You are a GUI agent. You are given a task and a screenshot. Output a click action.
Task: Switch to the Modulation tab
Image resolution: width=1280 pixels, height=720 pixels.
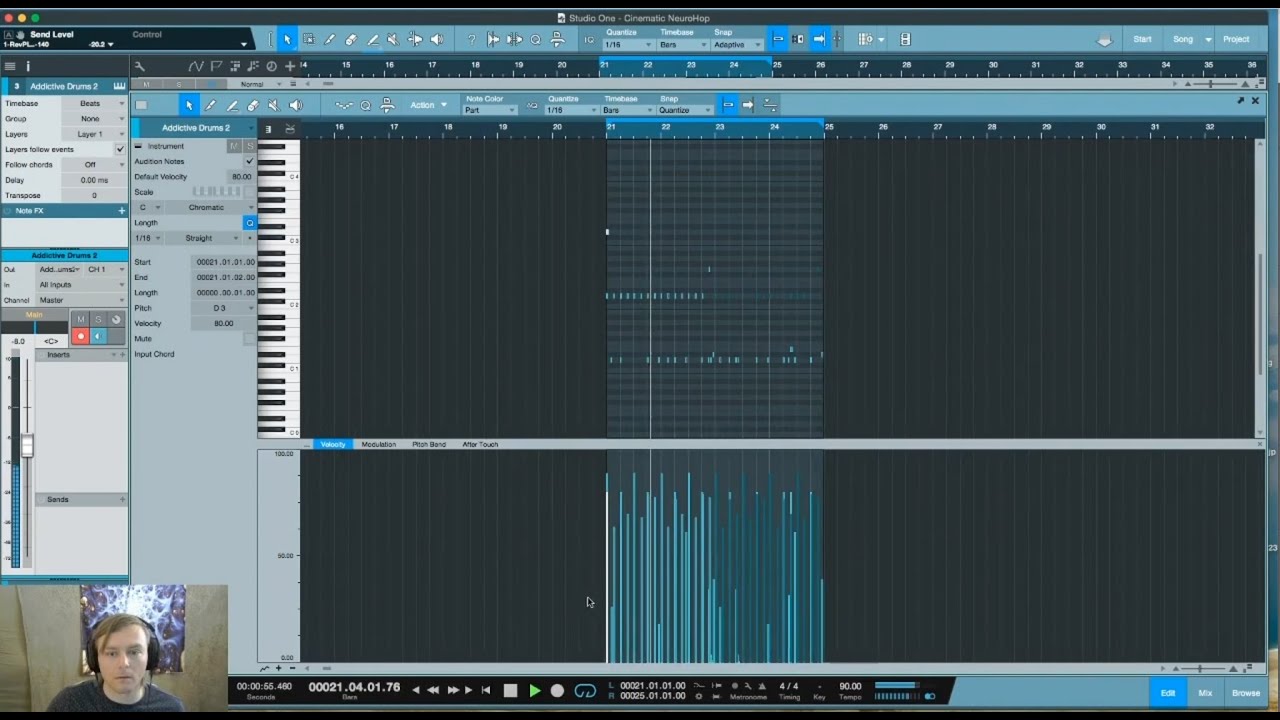pyautogui.click(x=378, y=444)
